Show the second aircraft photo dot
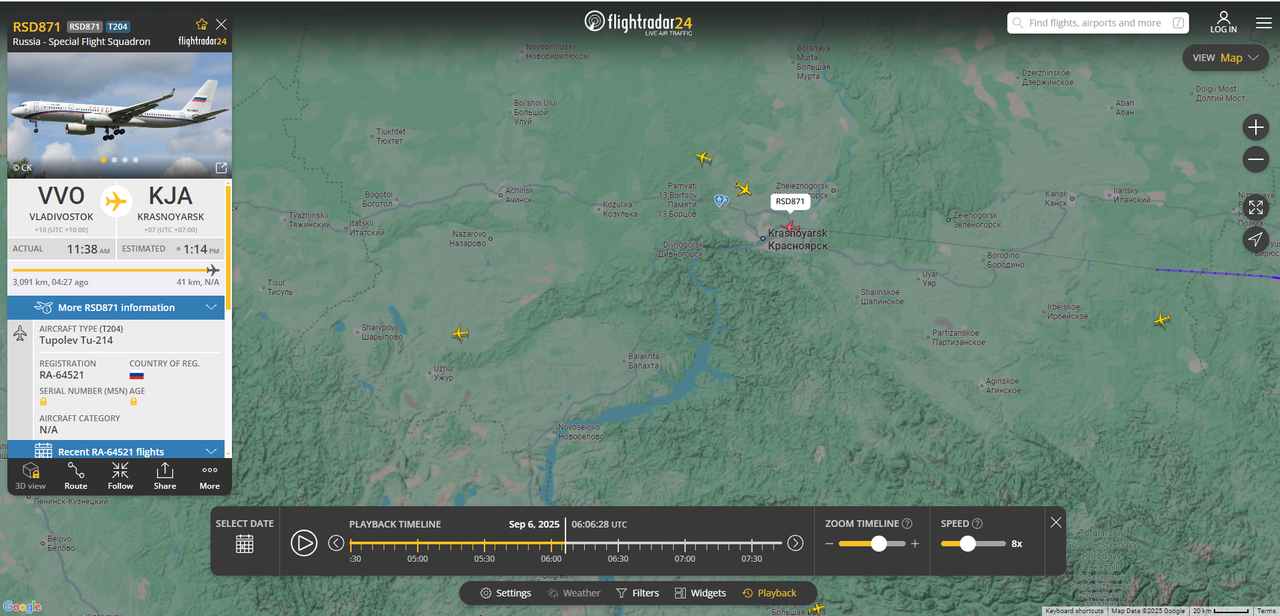 click(x=114, y=160)
